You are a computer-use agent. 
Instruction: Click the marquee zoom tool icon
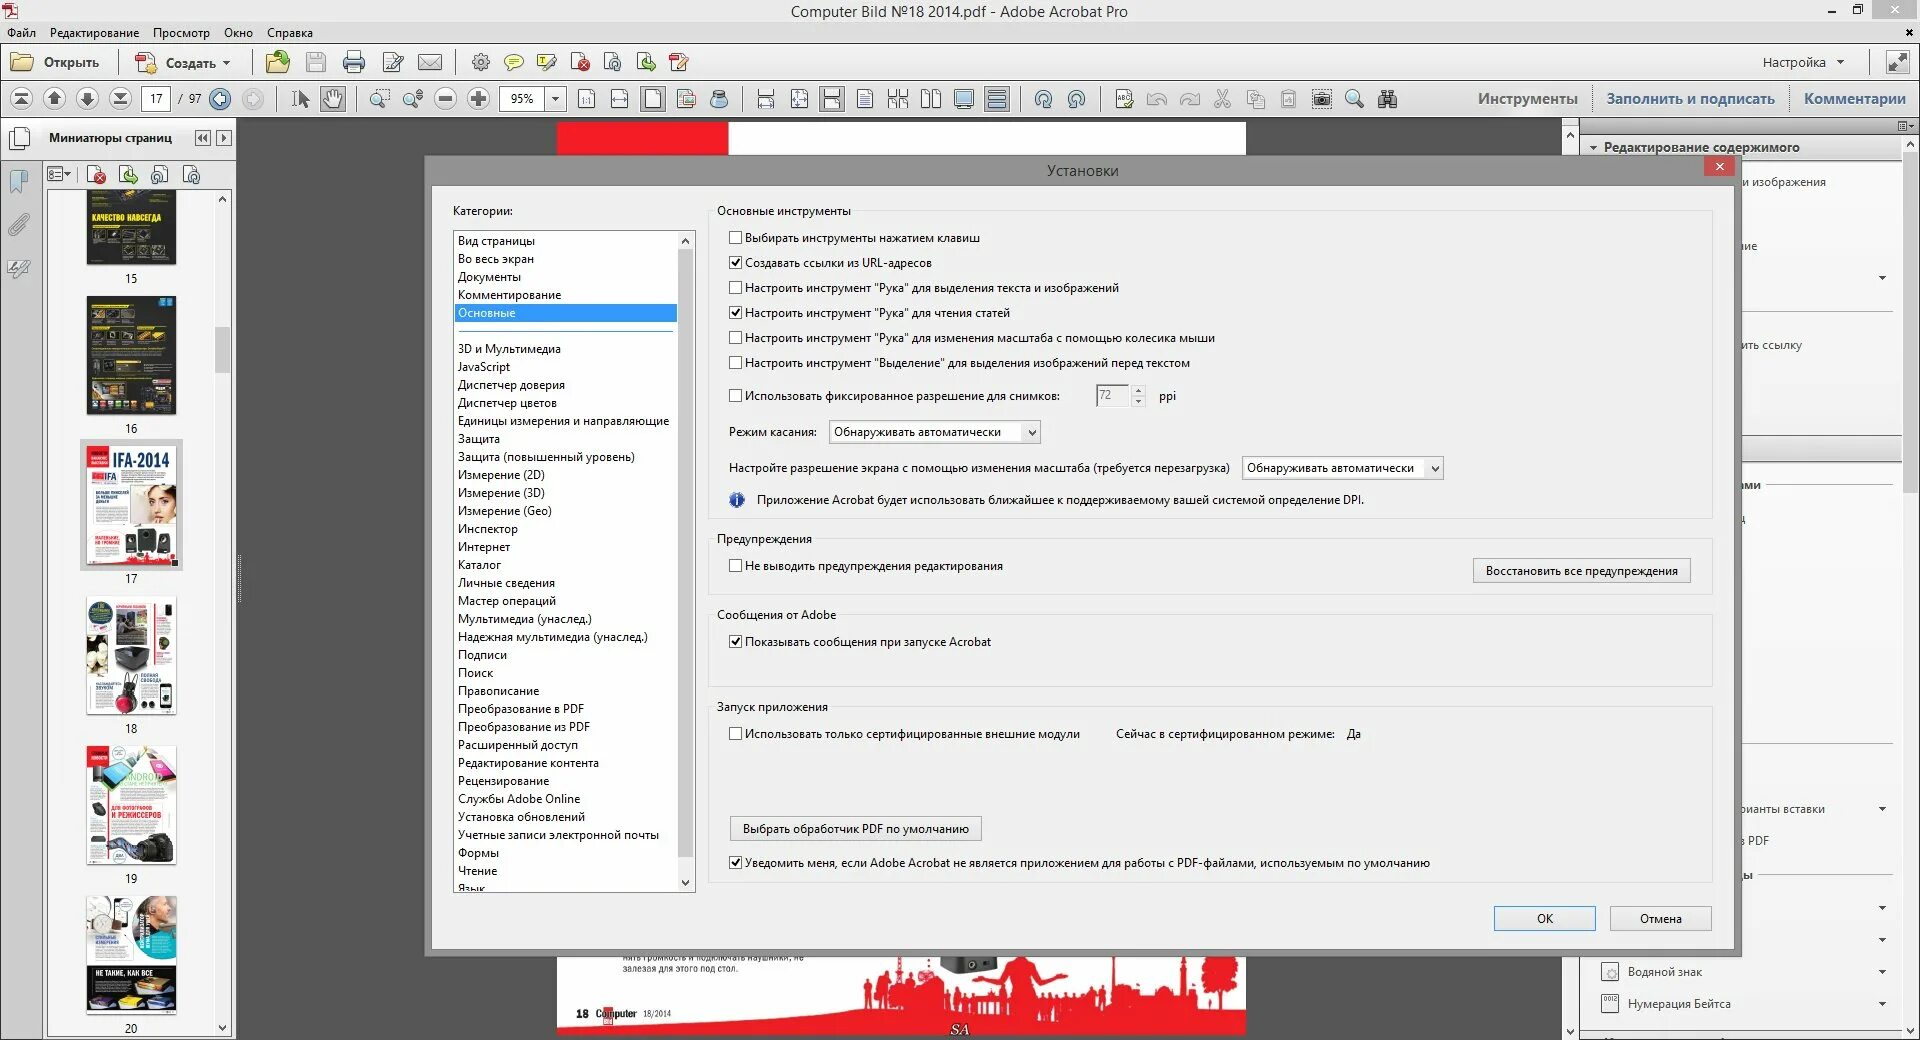click(380, 99)
